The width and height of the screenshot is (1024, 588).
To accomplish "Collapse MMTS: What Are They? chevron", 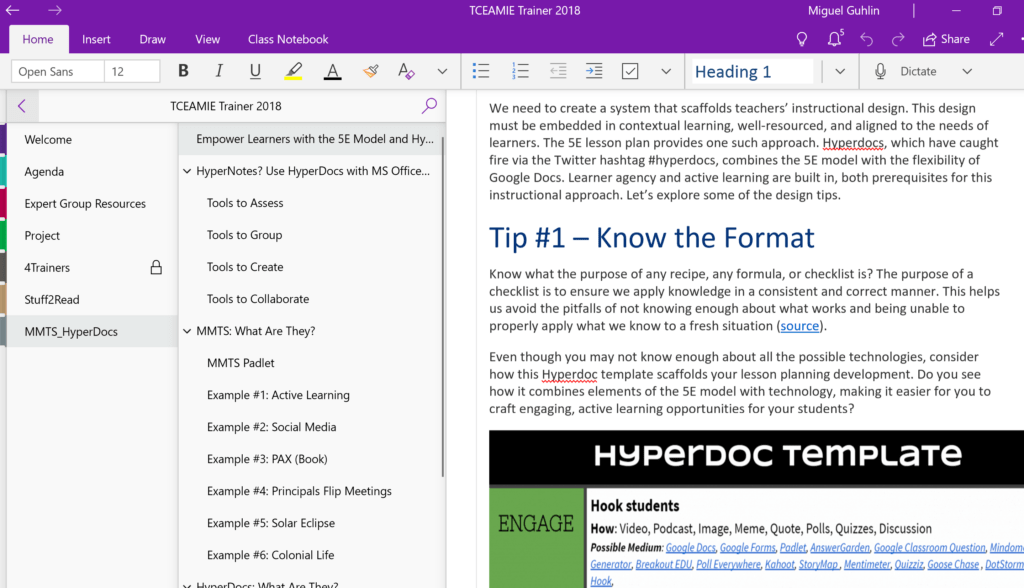I will pyautogui.click(x=187, y=331).
